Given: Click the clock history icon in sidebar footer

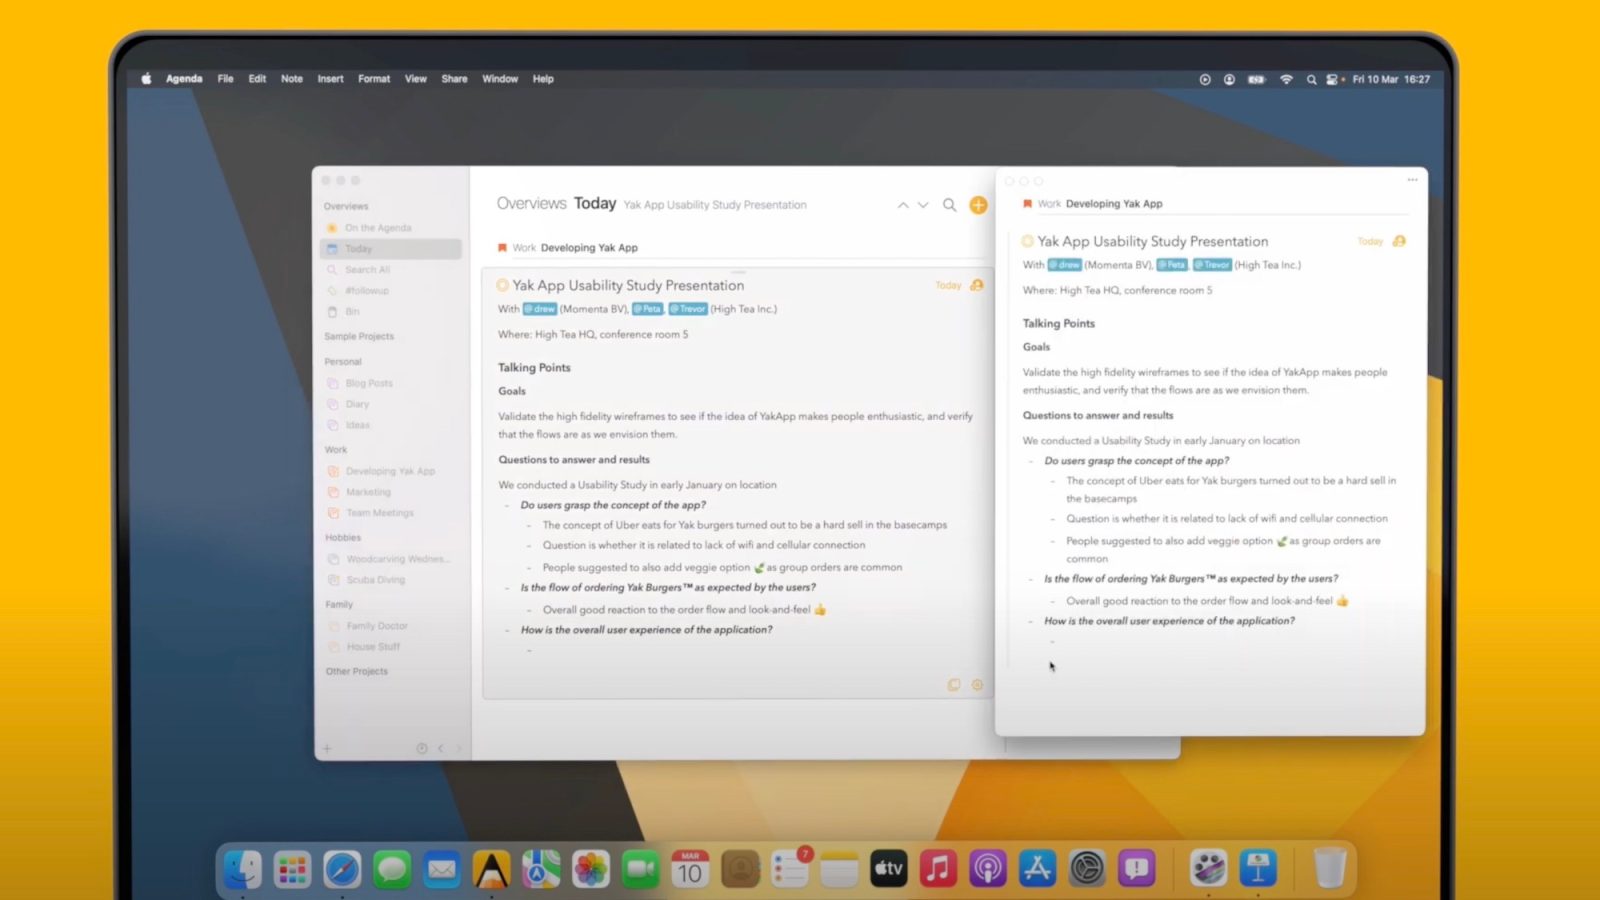Looking at the screenshot, I should 422,748.
